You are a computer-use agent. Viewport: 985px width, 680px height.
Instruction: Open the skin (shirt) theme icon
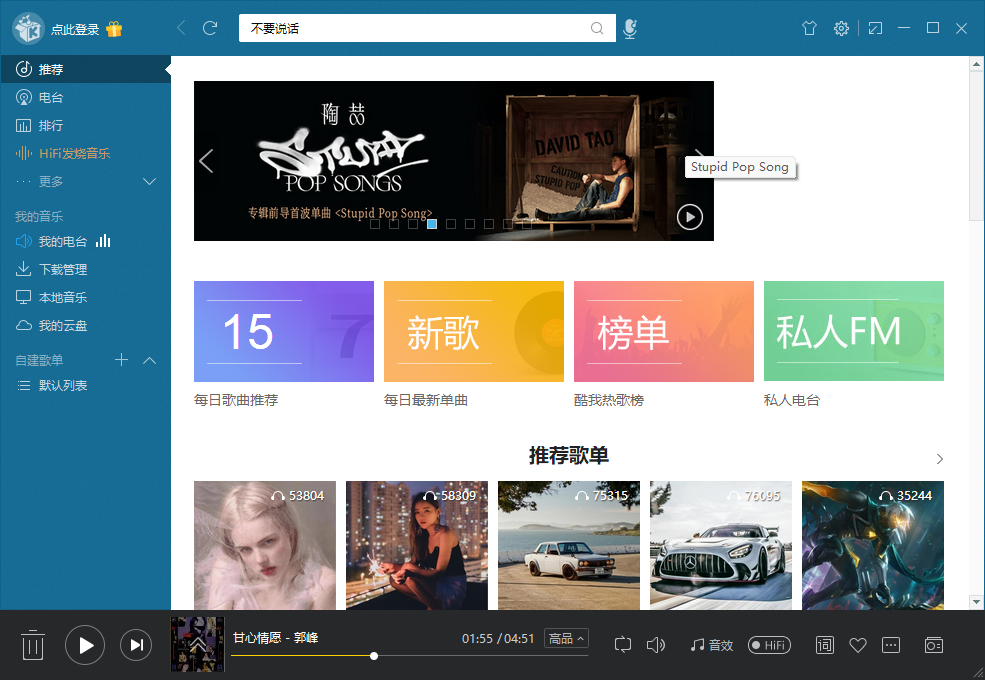(810, 29)
